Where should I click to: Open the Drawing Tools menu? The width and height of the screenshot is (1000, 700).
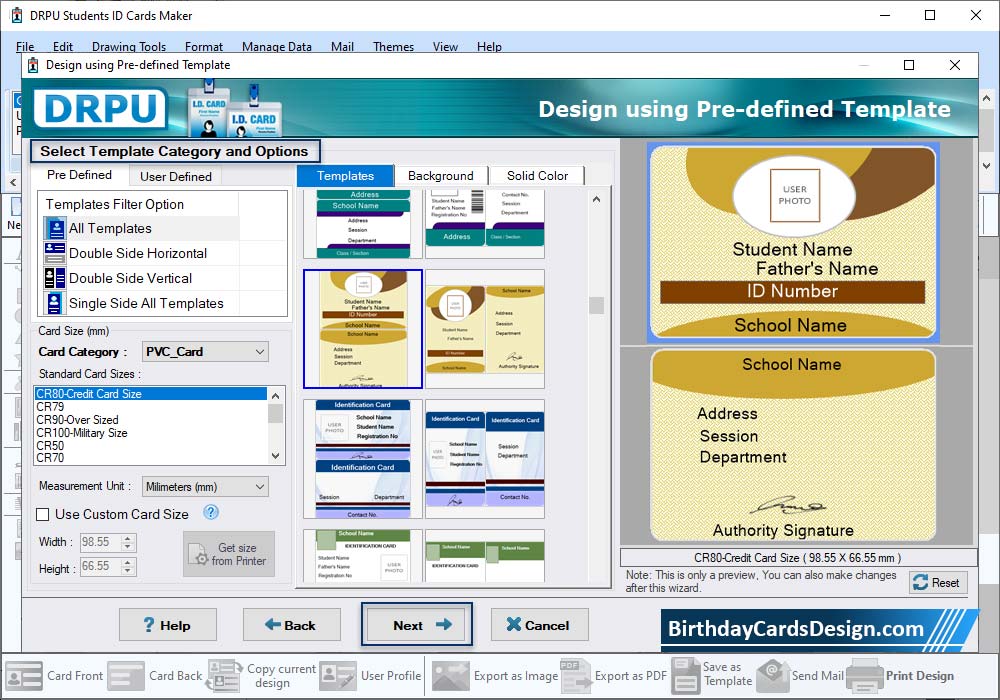[129, 47]
